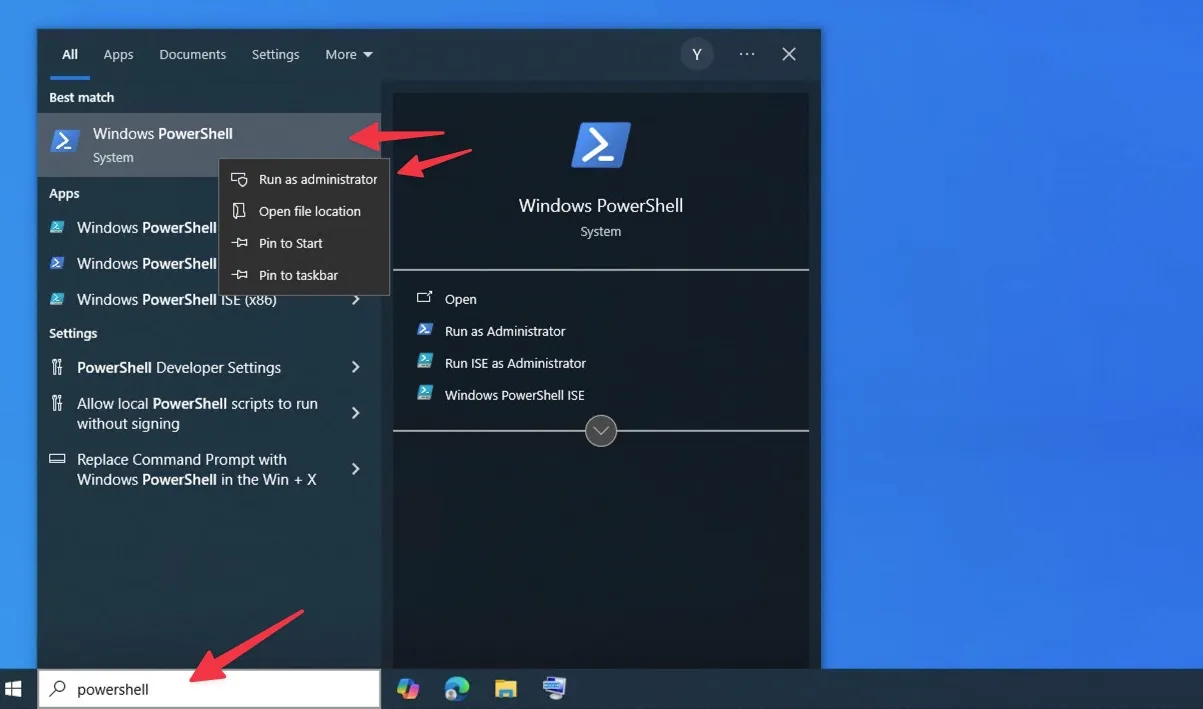Open Microsoft Edge from the taskbar

coord(457,689)
